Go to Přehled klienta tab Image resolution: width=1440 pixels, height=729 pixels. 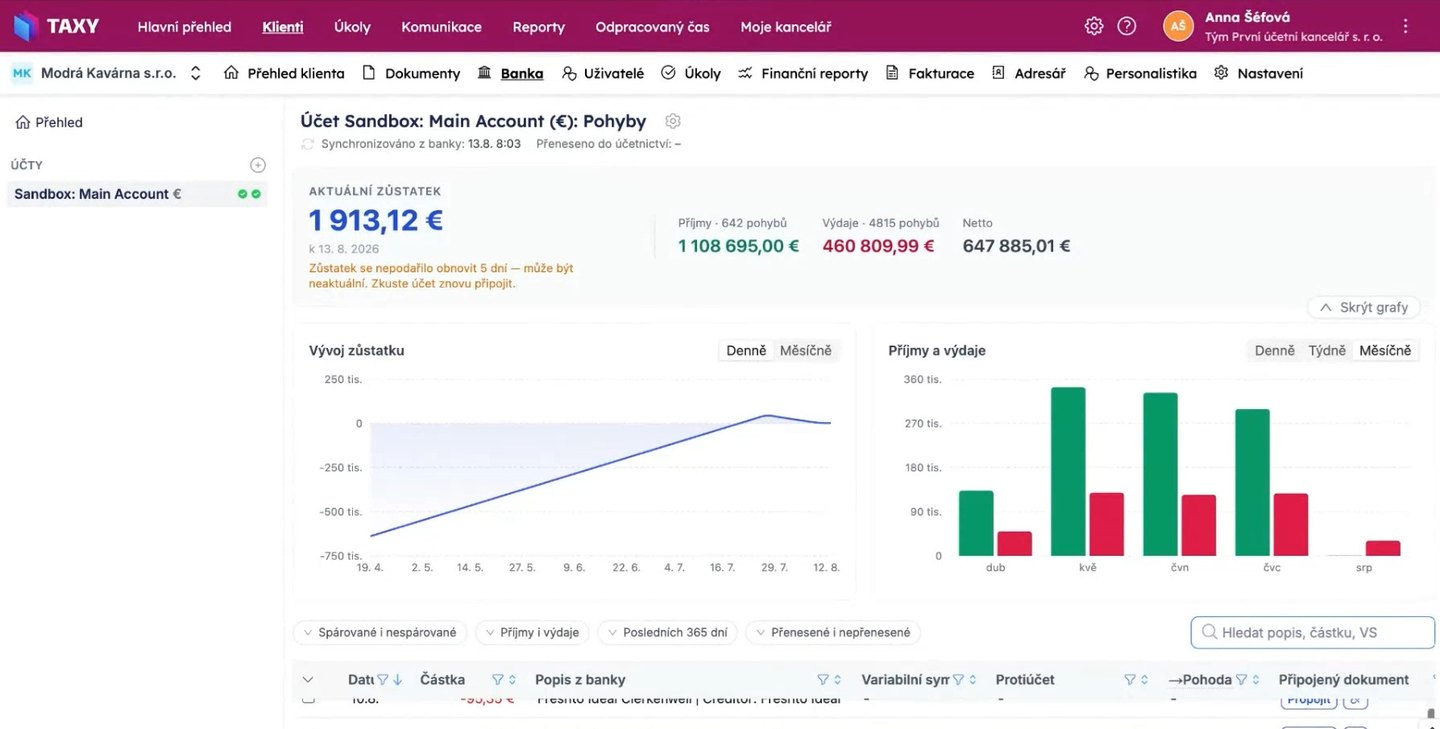(x=284, y=73)
